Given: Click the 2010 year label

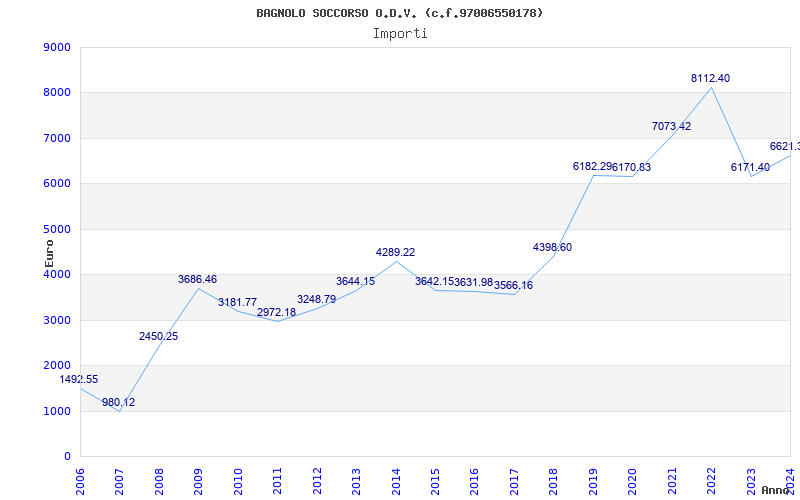Looking at the screenshot, I should (238, 482).
